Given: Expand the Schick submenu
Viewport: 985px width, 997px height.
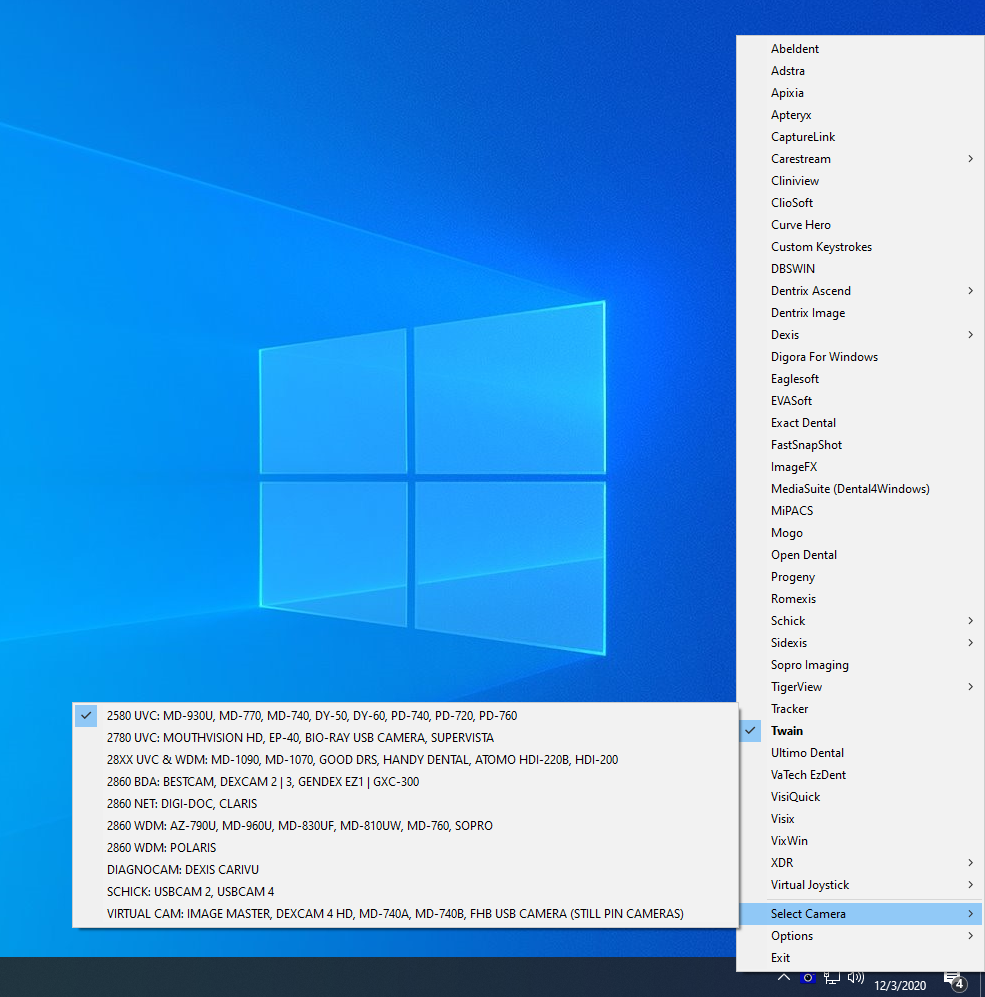Looking at the screenshot, I should [x=860, y=621].
